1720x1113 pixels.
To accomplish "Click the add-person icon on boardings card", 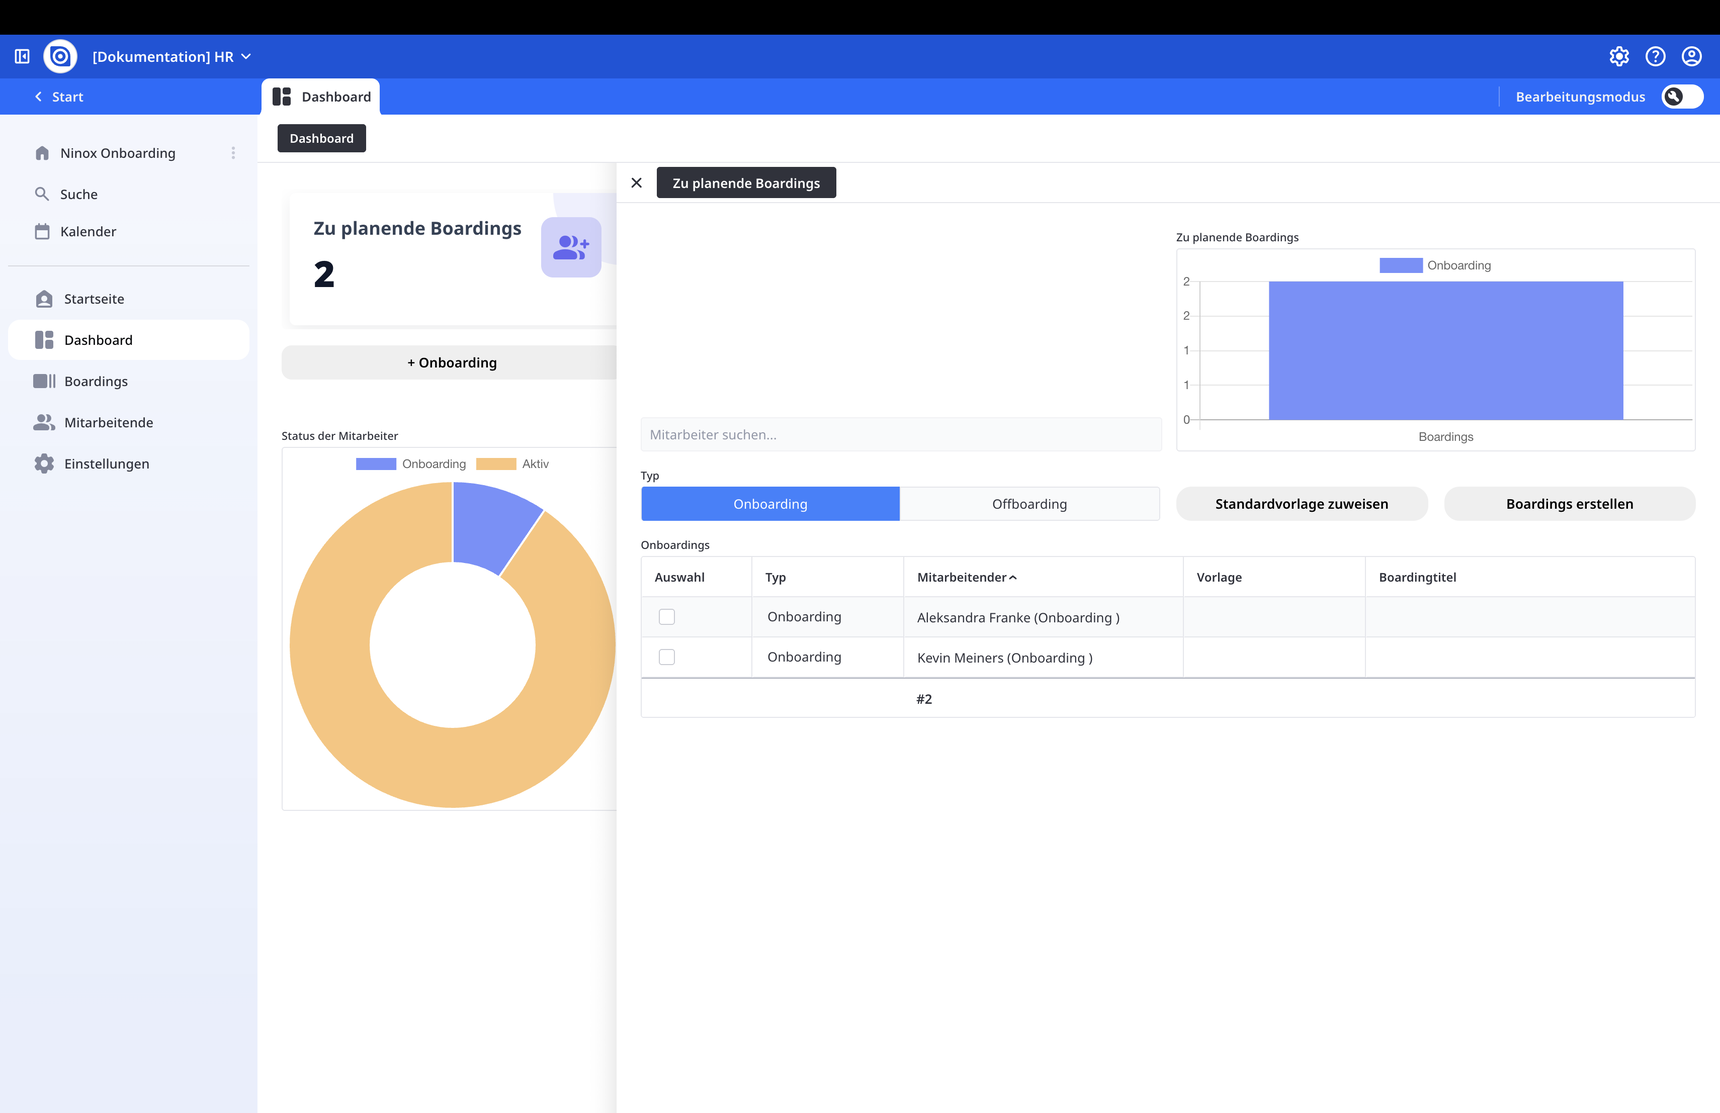I will click(571, 247).
